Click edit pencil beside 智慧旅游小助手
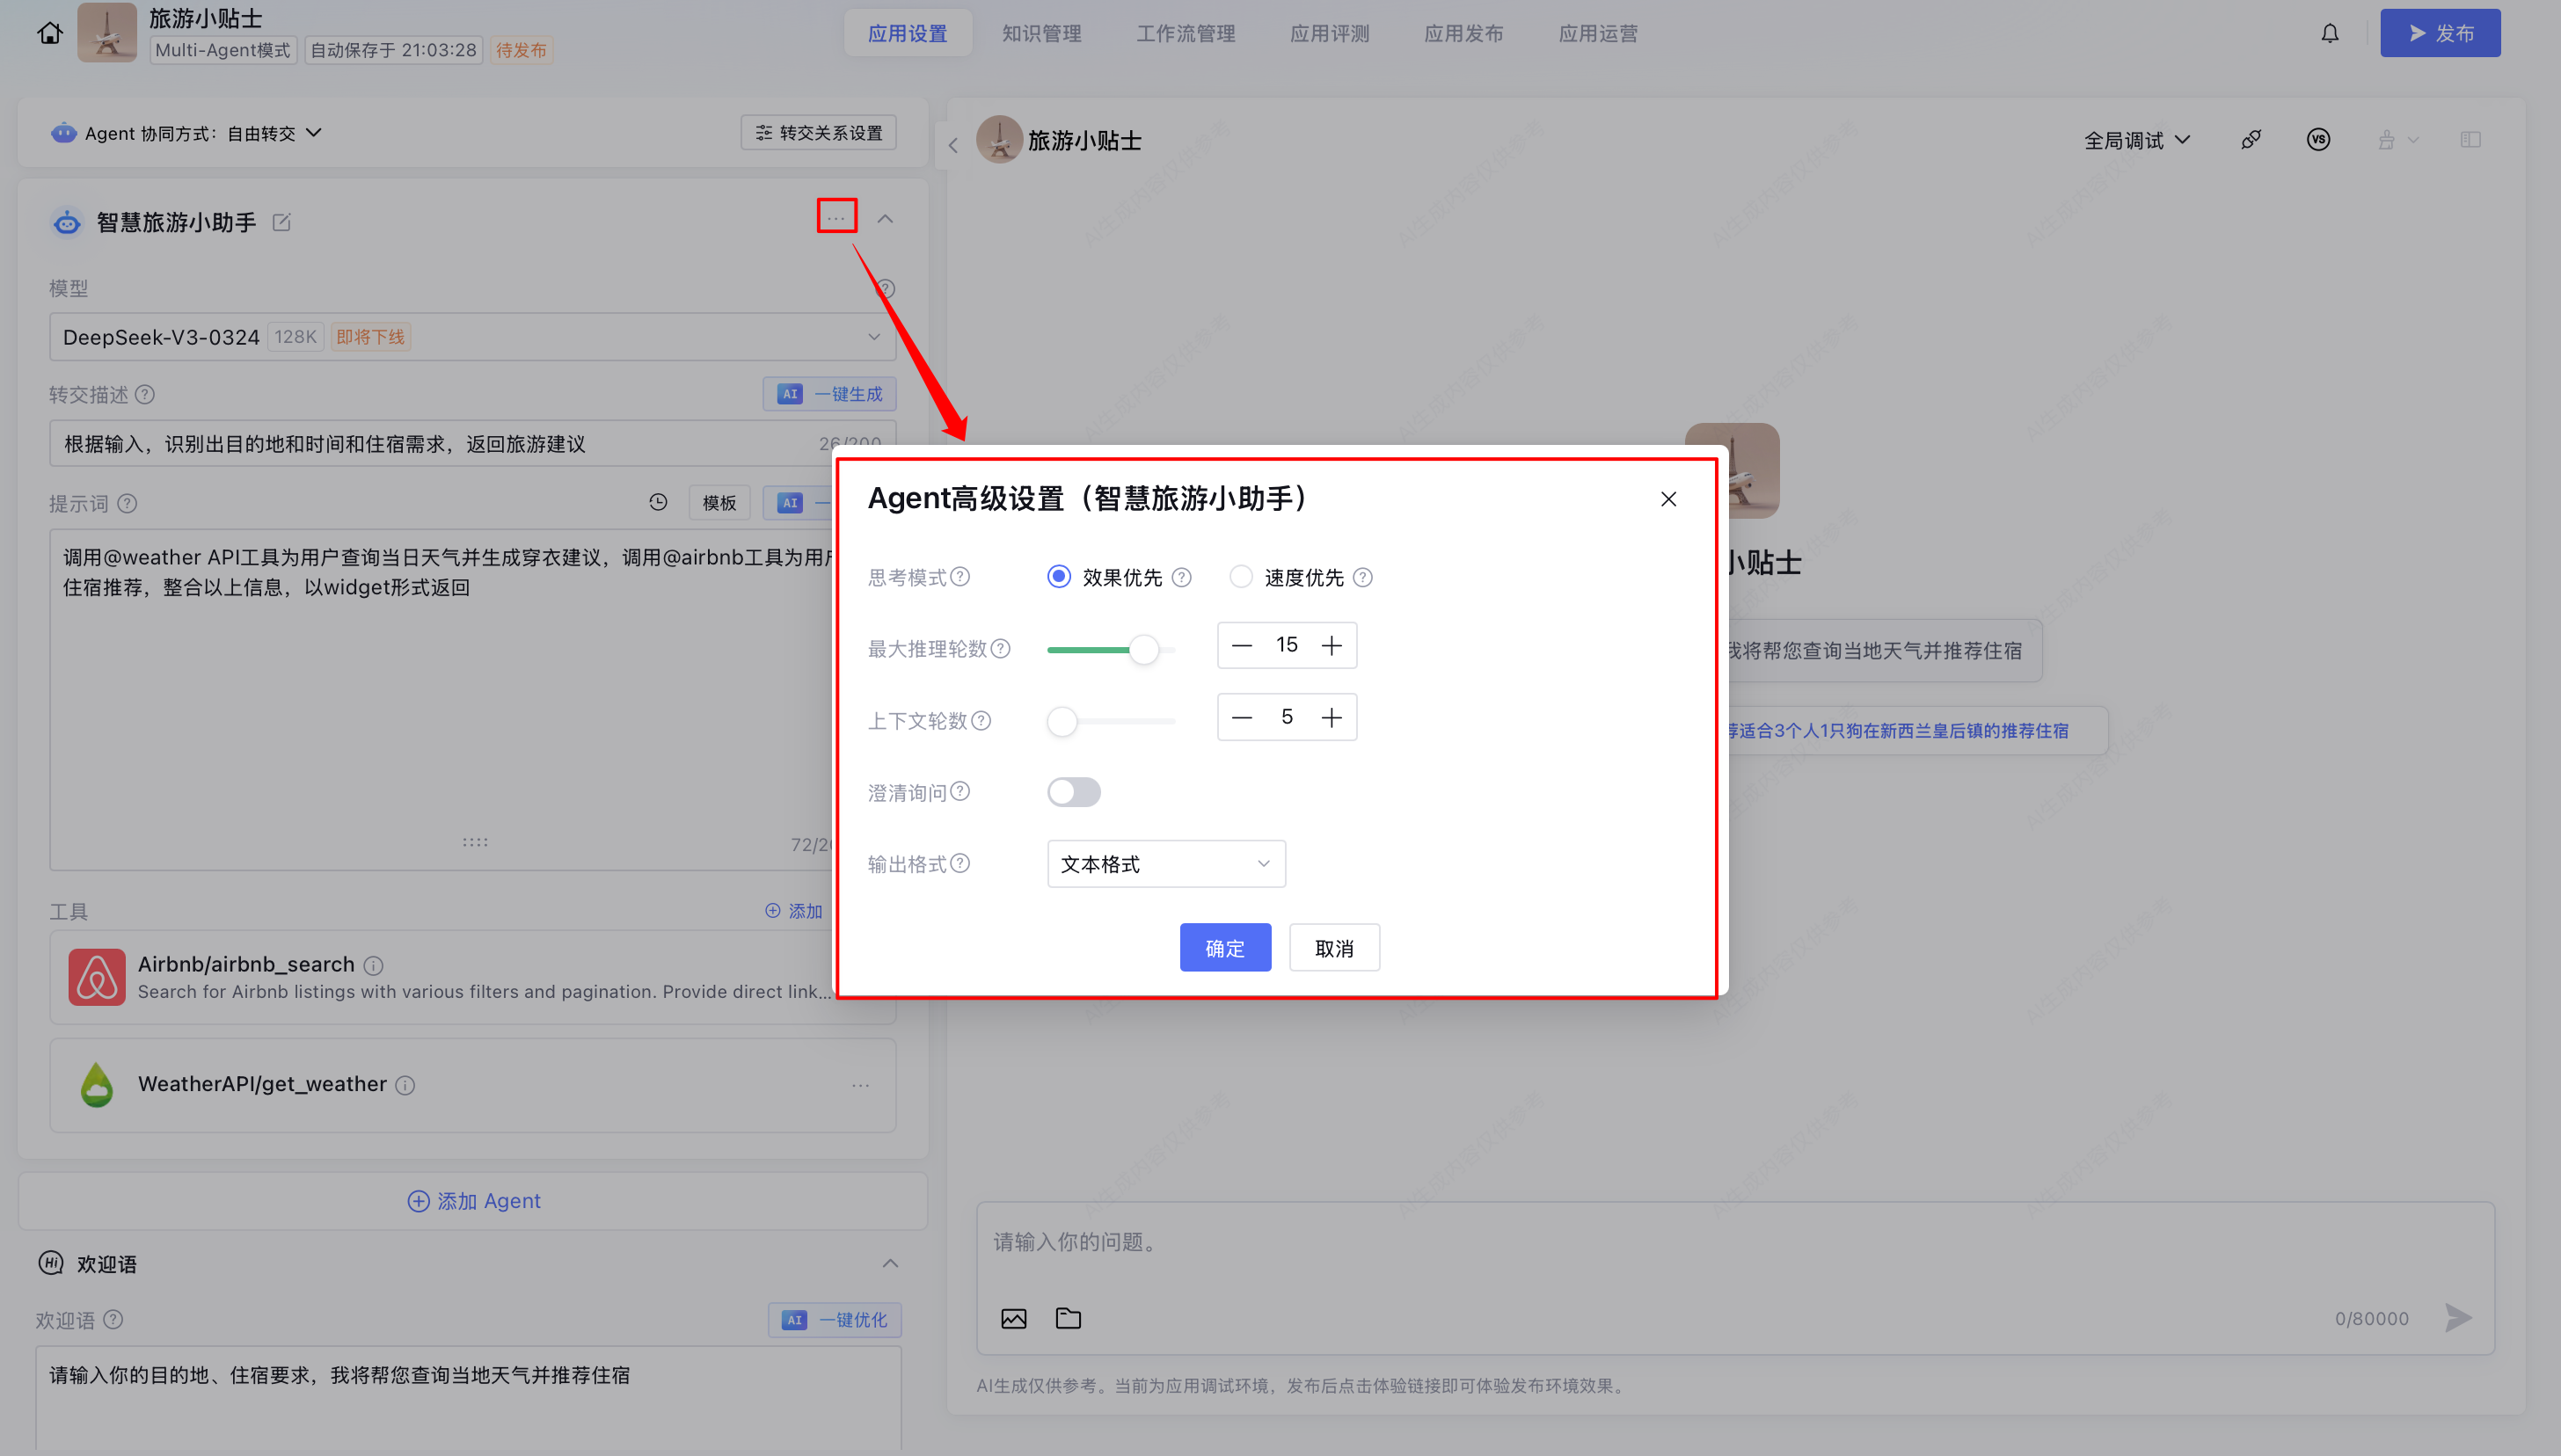The height and width of the screenshot is (1456, 2561). (282, 222)
